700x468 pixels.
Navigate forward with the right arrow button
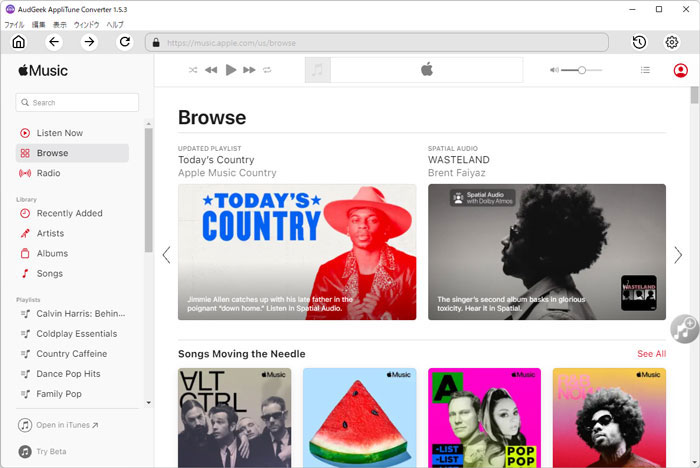pyautogui.click(x=89, y=42)
